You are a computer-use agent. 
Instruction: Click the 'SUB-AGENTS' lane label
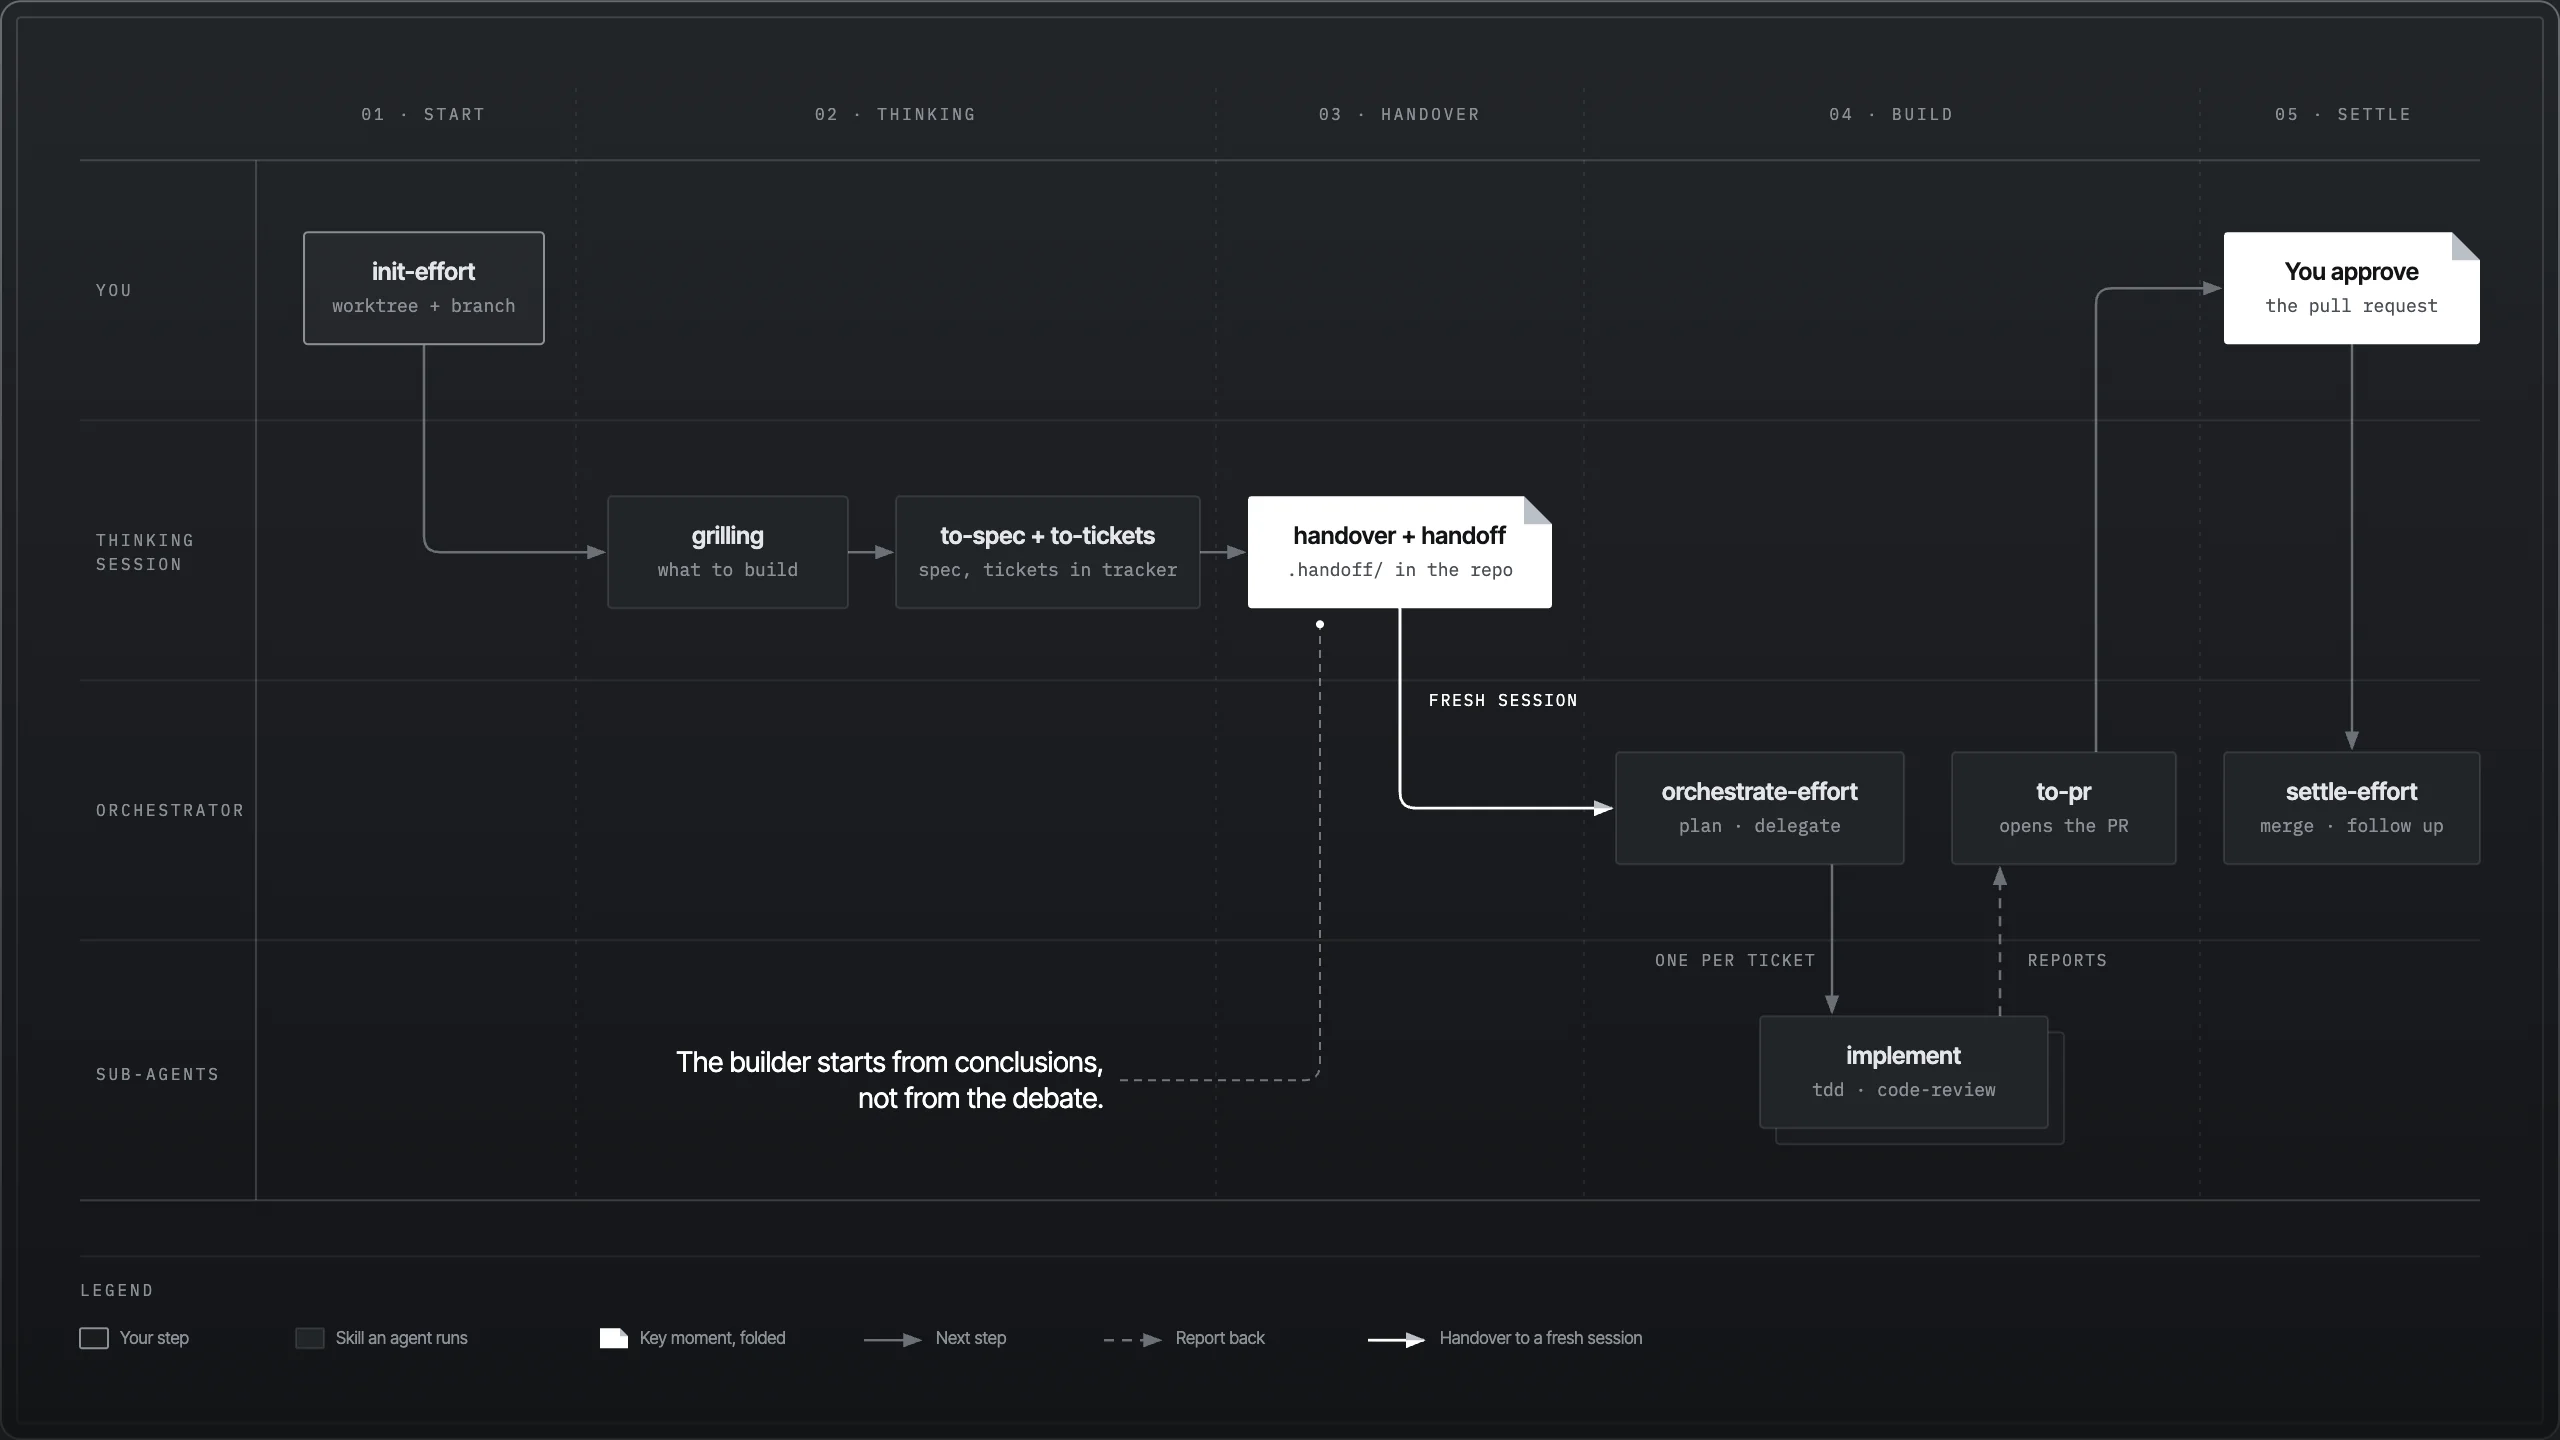point(157,1074)
